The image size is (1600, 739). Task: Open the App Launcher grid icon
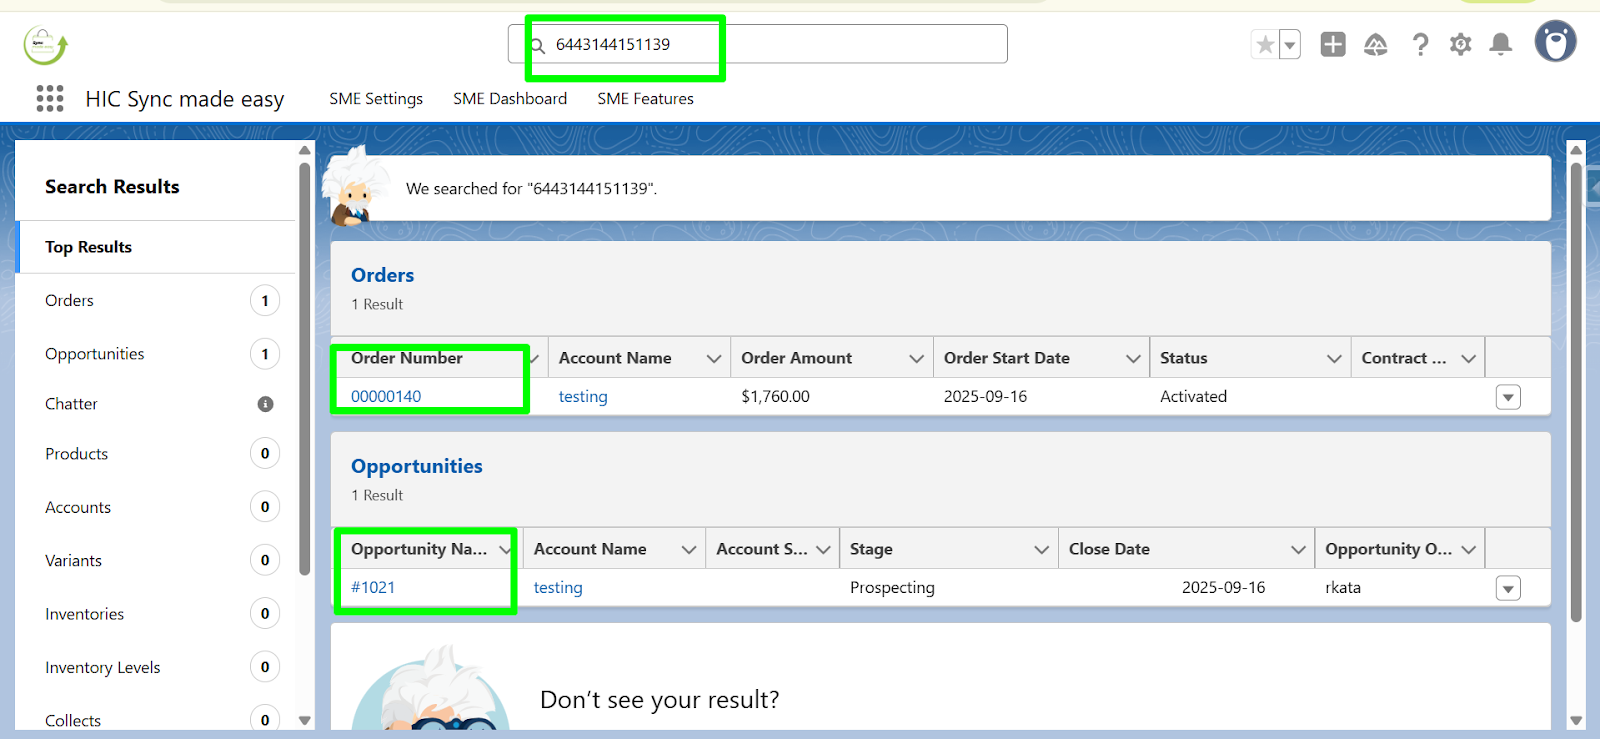[x=50, y=98]
